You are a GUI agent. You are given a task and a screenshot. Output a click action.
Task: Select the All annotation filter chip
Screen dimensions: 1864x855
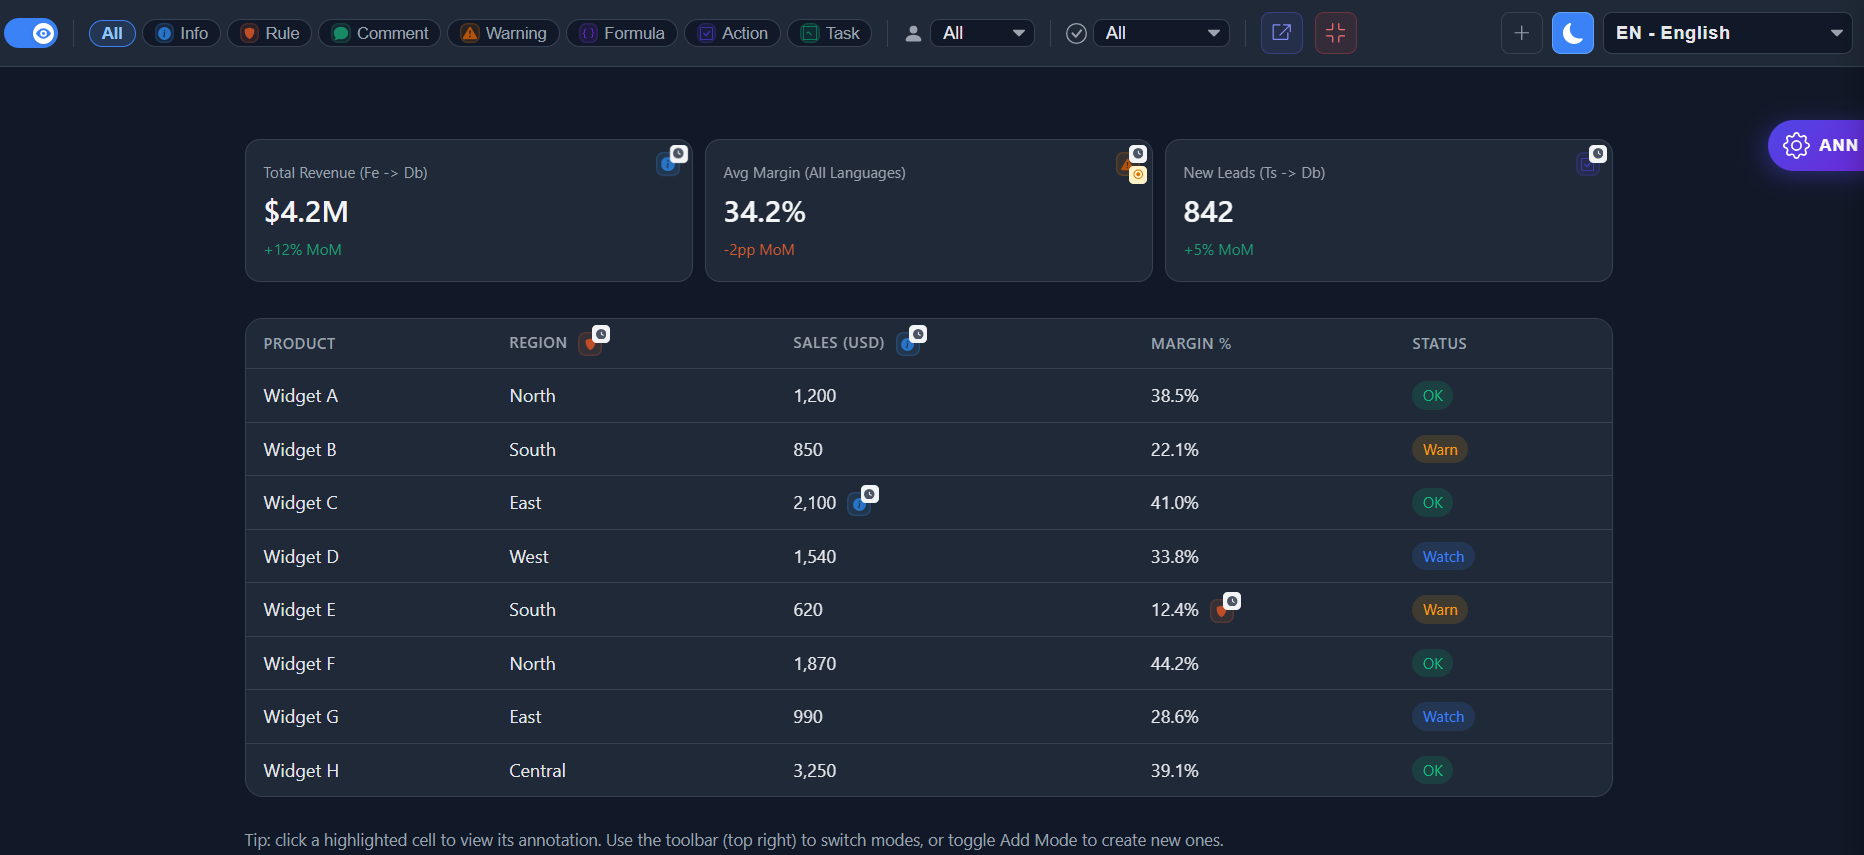point(112,33)
